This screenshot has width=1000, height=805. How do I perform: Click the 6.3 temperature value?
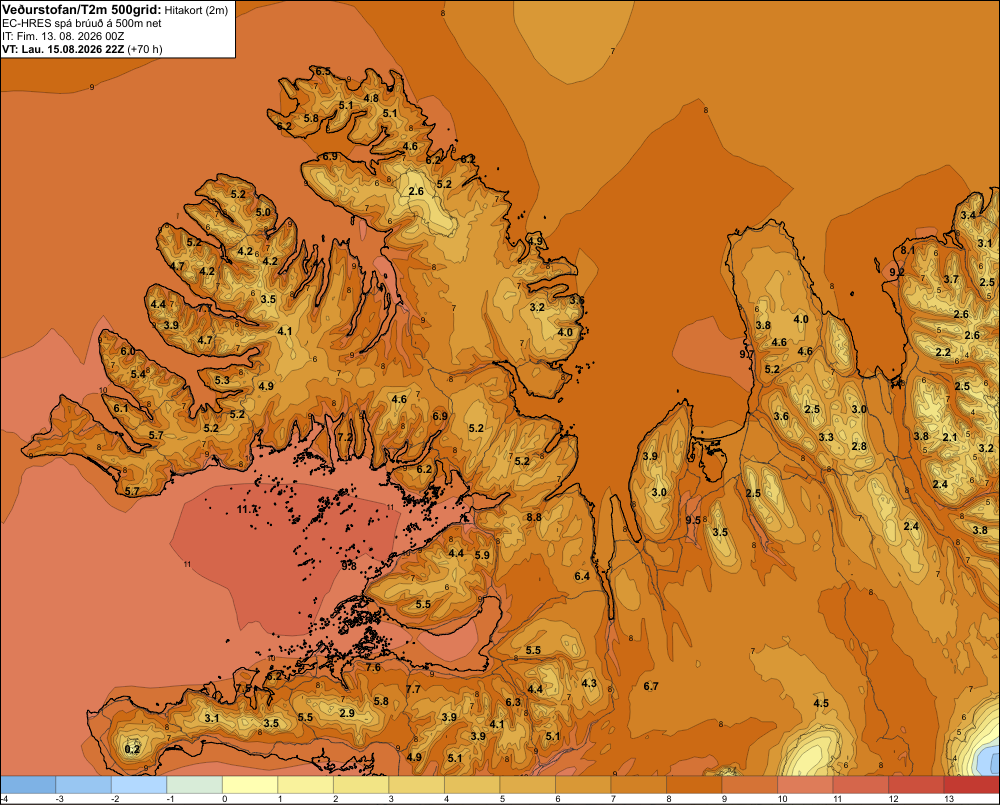click(513, 702)
